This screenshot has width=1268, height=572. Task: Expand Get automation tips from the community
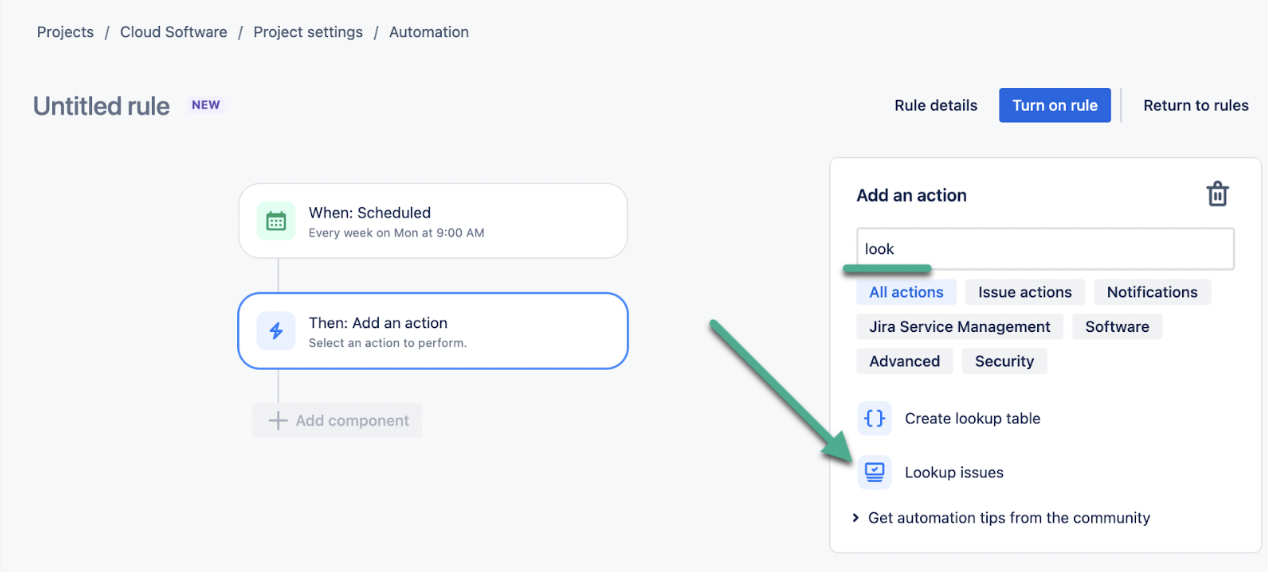tap(1002, 518)
